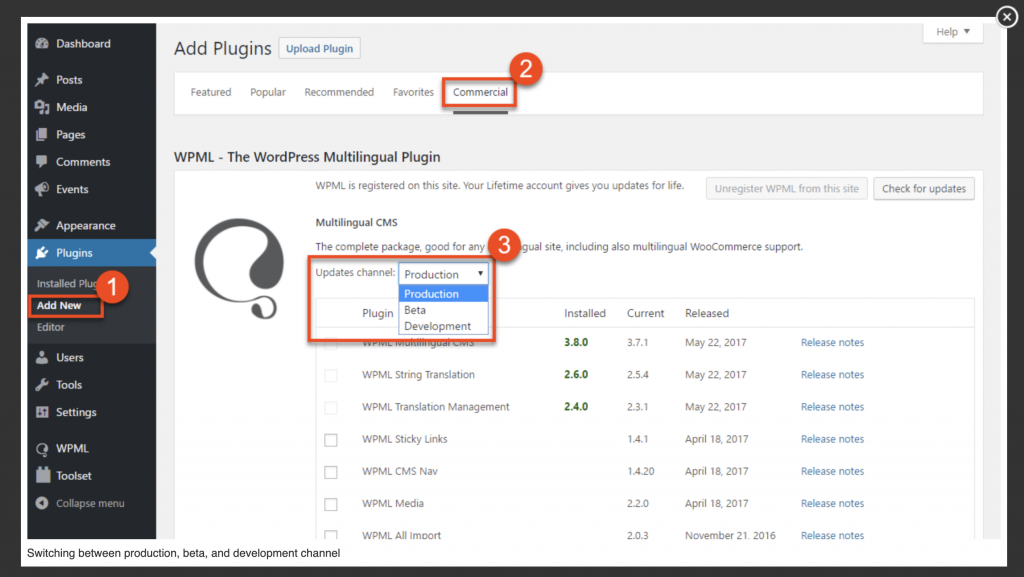Image resolution: width=1024 pixels, height=577 pixels.
Task: Click the Pages document icon
Action: point(42,134)
